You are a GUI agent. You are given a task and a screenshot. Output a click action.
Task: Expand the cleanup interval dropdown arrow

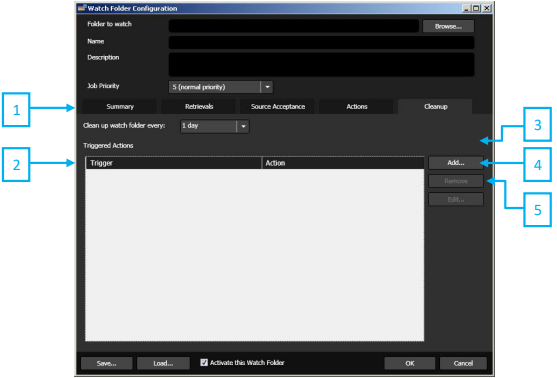(243, 126)
